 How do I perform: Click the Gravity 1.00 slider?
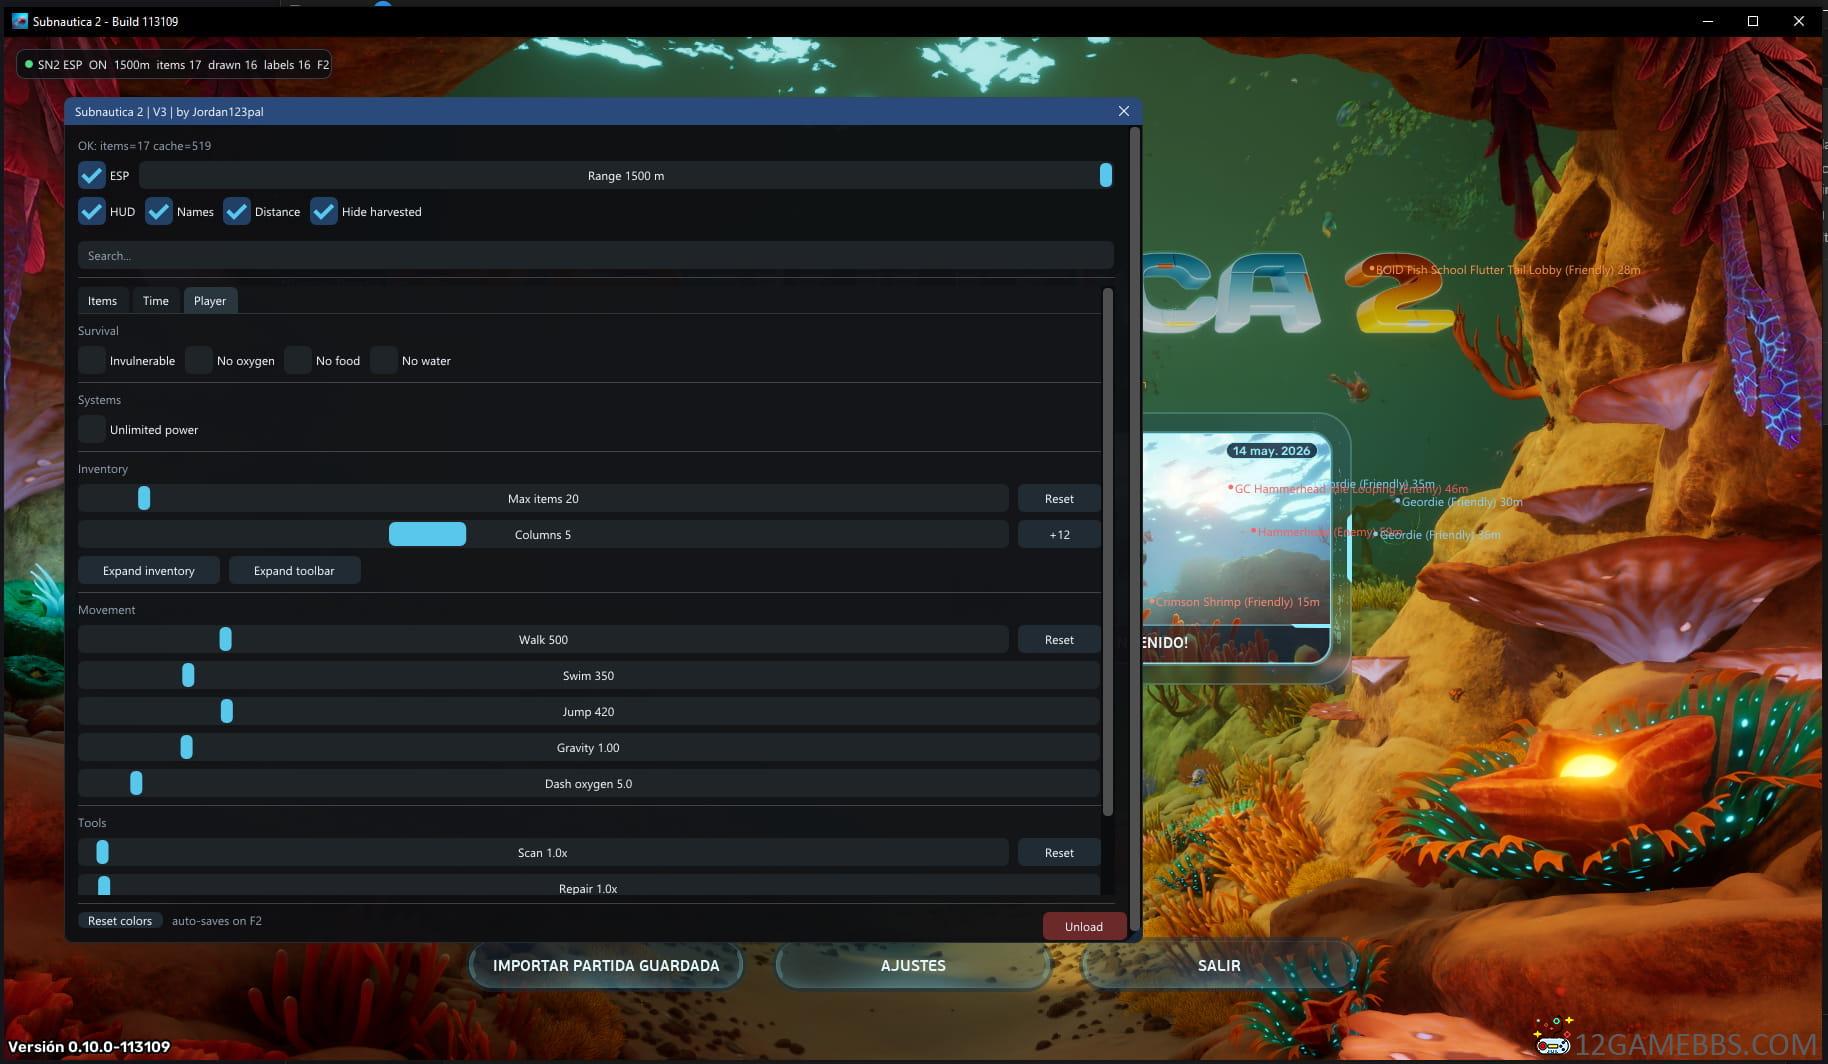pos(589,748)
